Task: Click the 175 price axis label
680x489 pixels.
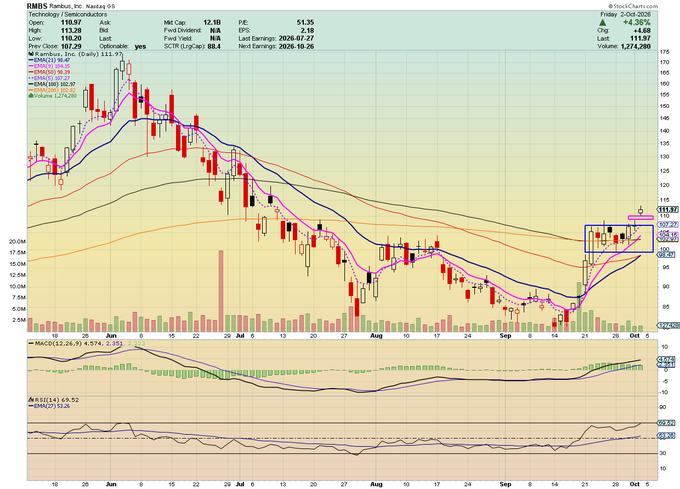Action: [664, 52]
